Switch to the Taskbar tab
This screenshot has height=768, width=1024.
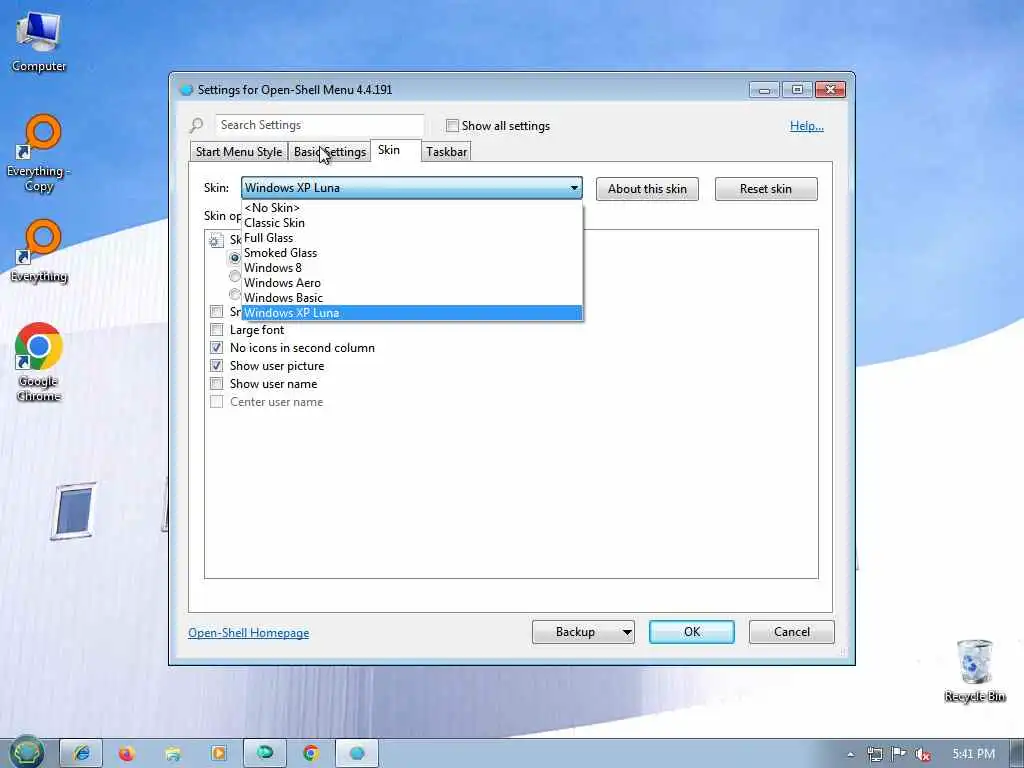pyautogui.click(x=446, y=152)
